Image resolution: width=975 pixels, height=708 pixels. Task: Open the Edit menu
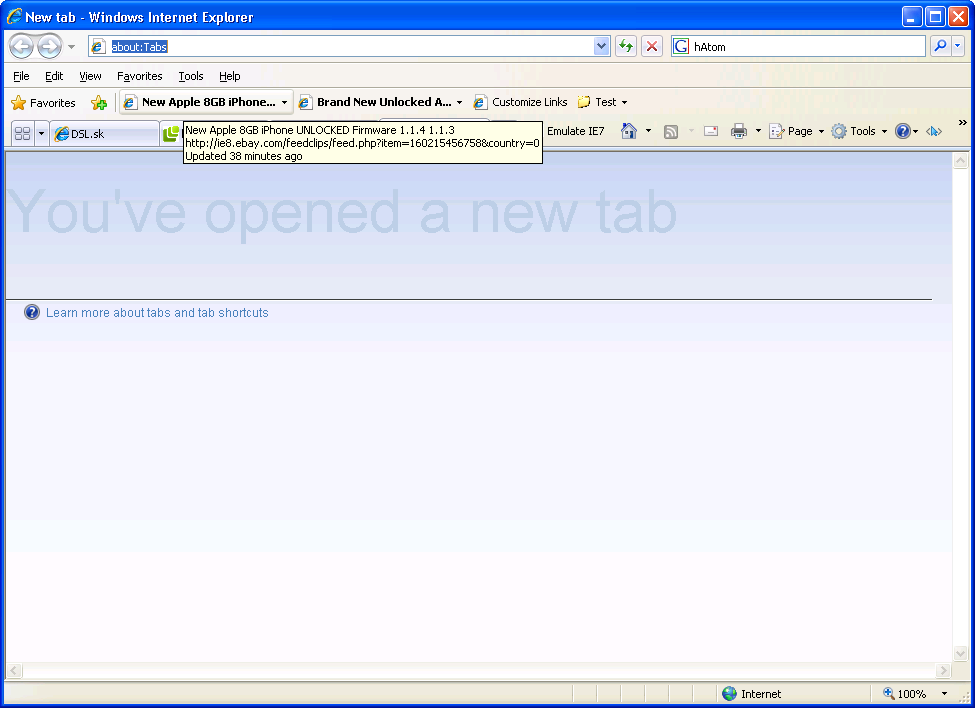pyautogui.click(x=54, y=76)
